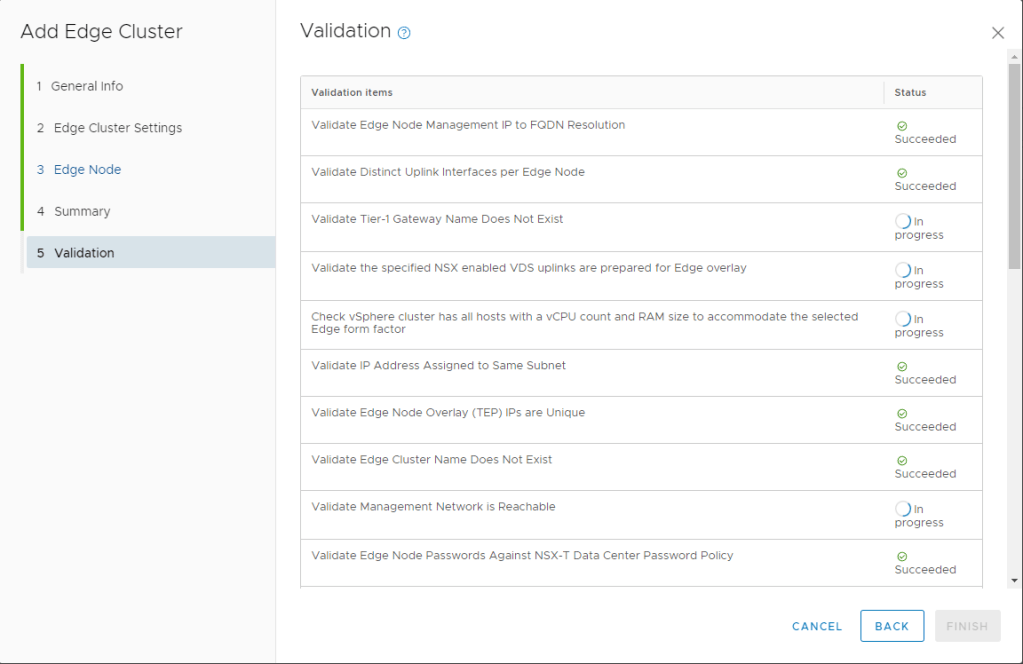The image size is (1023, 664).
Task: Go to step 1 General Info
Action: [87, 86]
